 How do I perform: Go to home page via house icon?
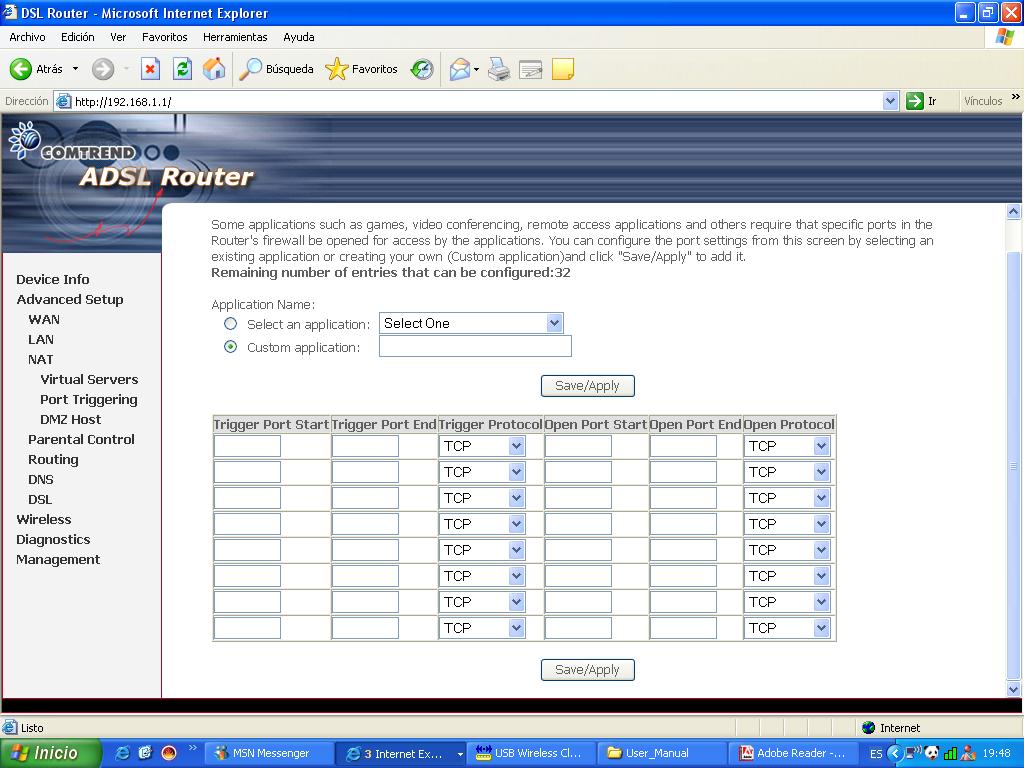click(214, 69)
